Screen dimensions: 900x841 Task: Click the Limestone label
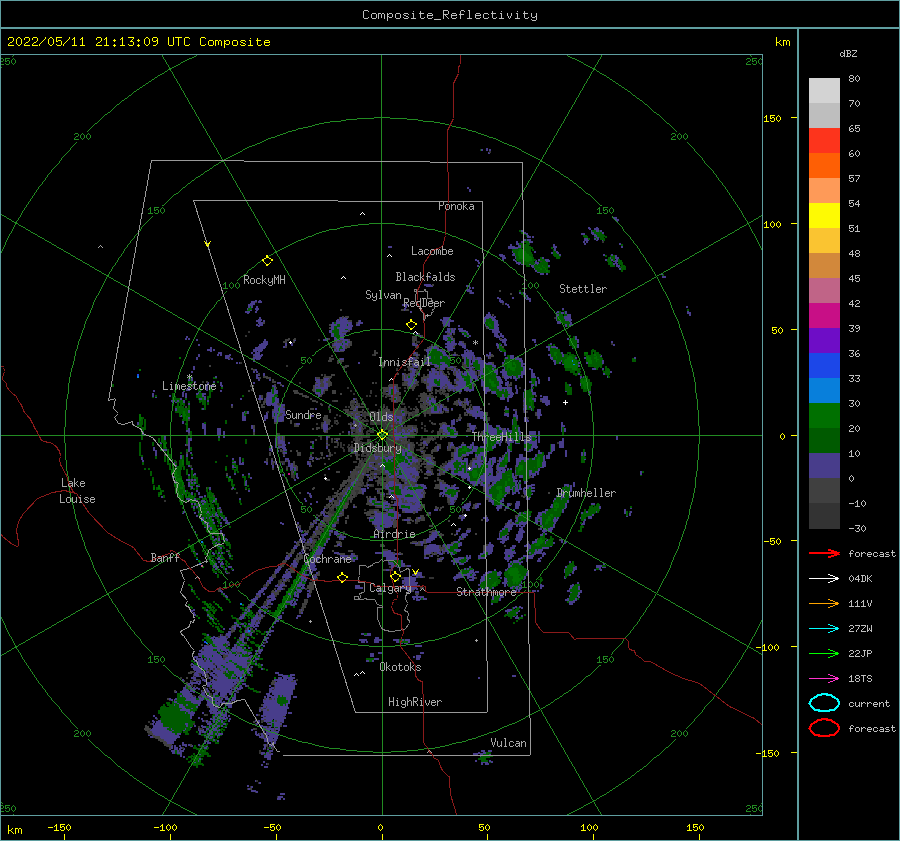point(189,386)
